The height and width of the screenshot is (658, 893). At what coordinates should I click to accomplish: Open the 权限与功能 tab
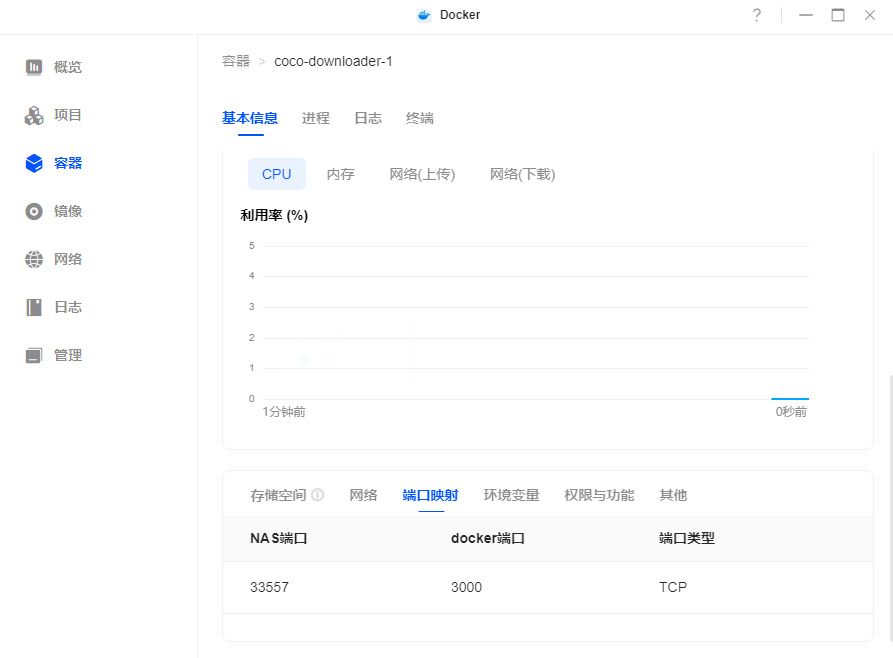599,495
